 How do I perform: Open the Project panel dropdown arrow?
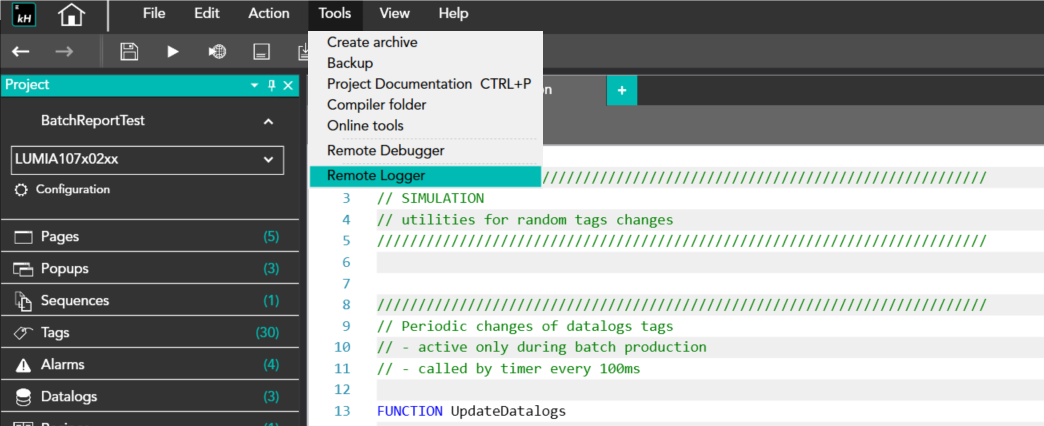254,86
